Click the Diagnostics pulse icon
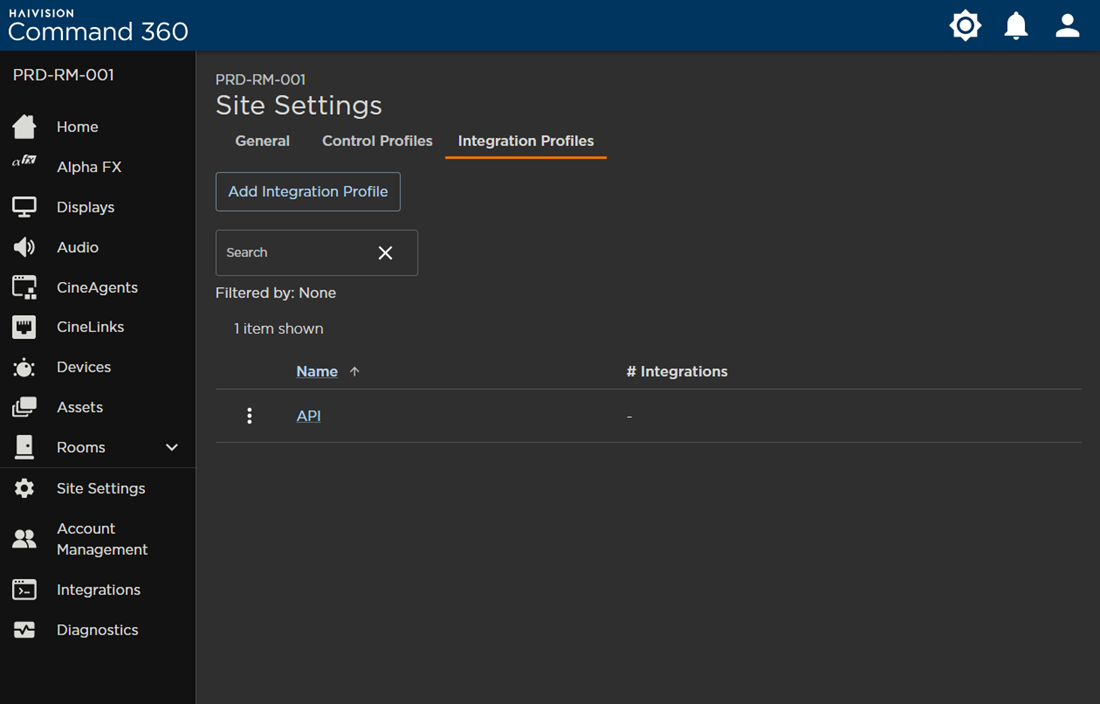 tap(24, 630)
